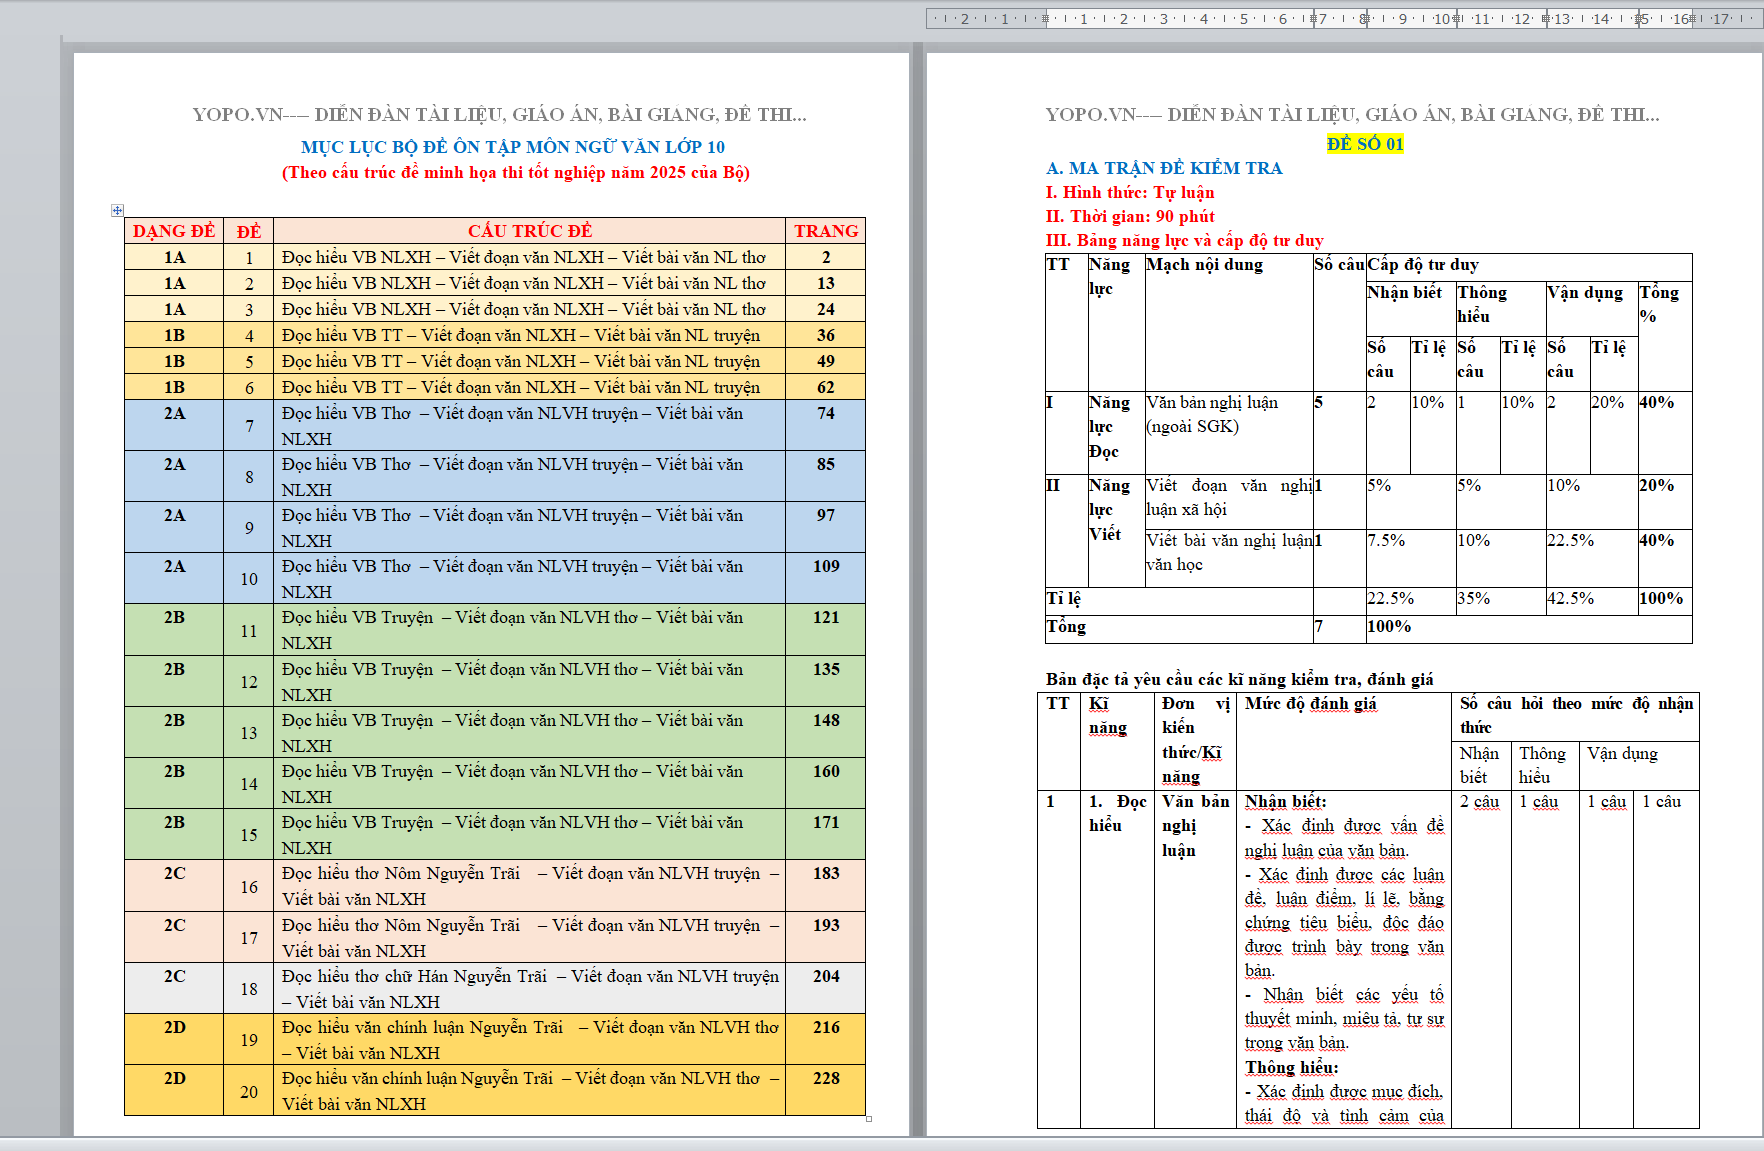Select the CẤU TRÚC ĐỀ column header

coord(530,231)
